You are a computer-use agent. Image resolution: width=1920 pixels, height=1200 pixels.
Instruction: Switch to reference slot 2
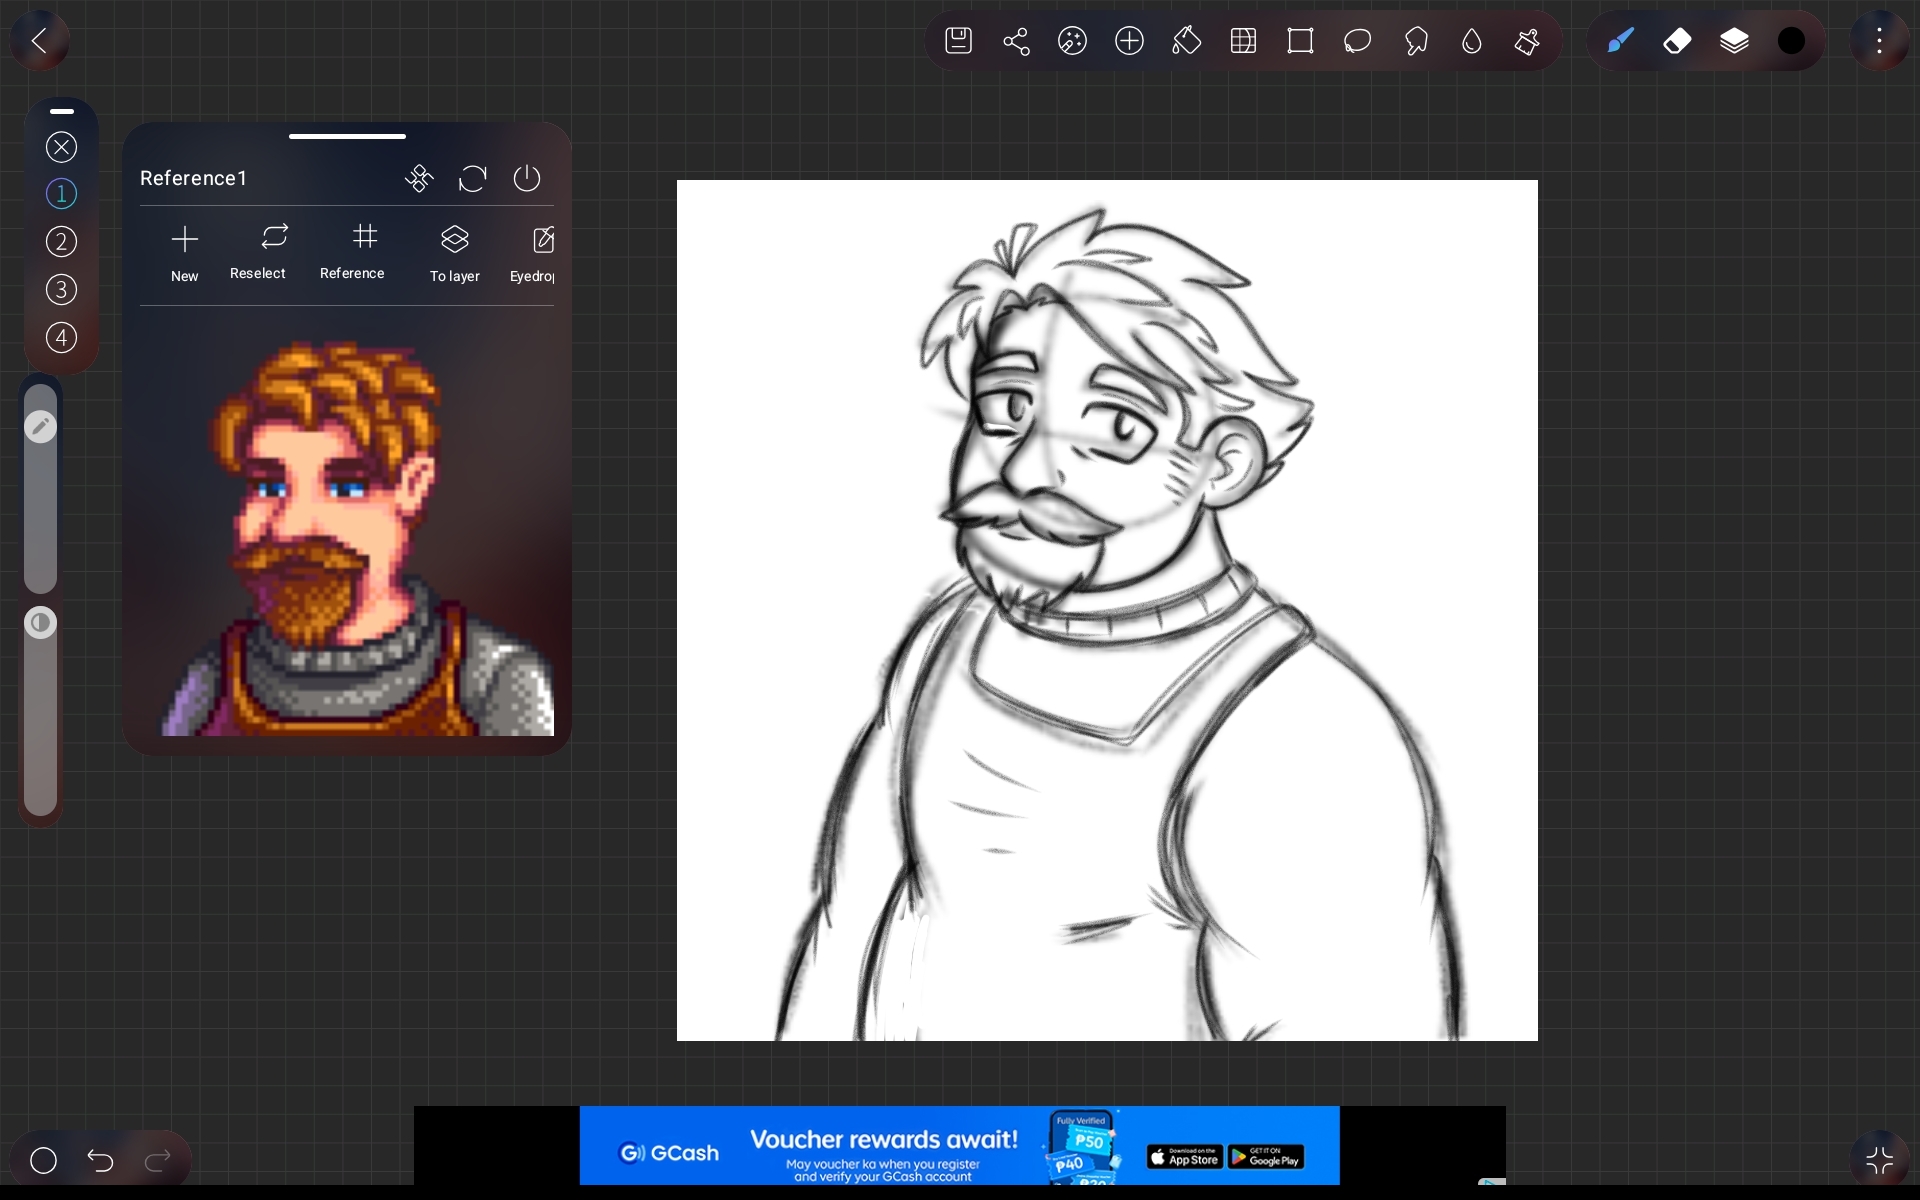click(x=61, y=242)
